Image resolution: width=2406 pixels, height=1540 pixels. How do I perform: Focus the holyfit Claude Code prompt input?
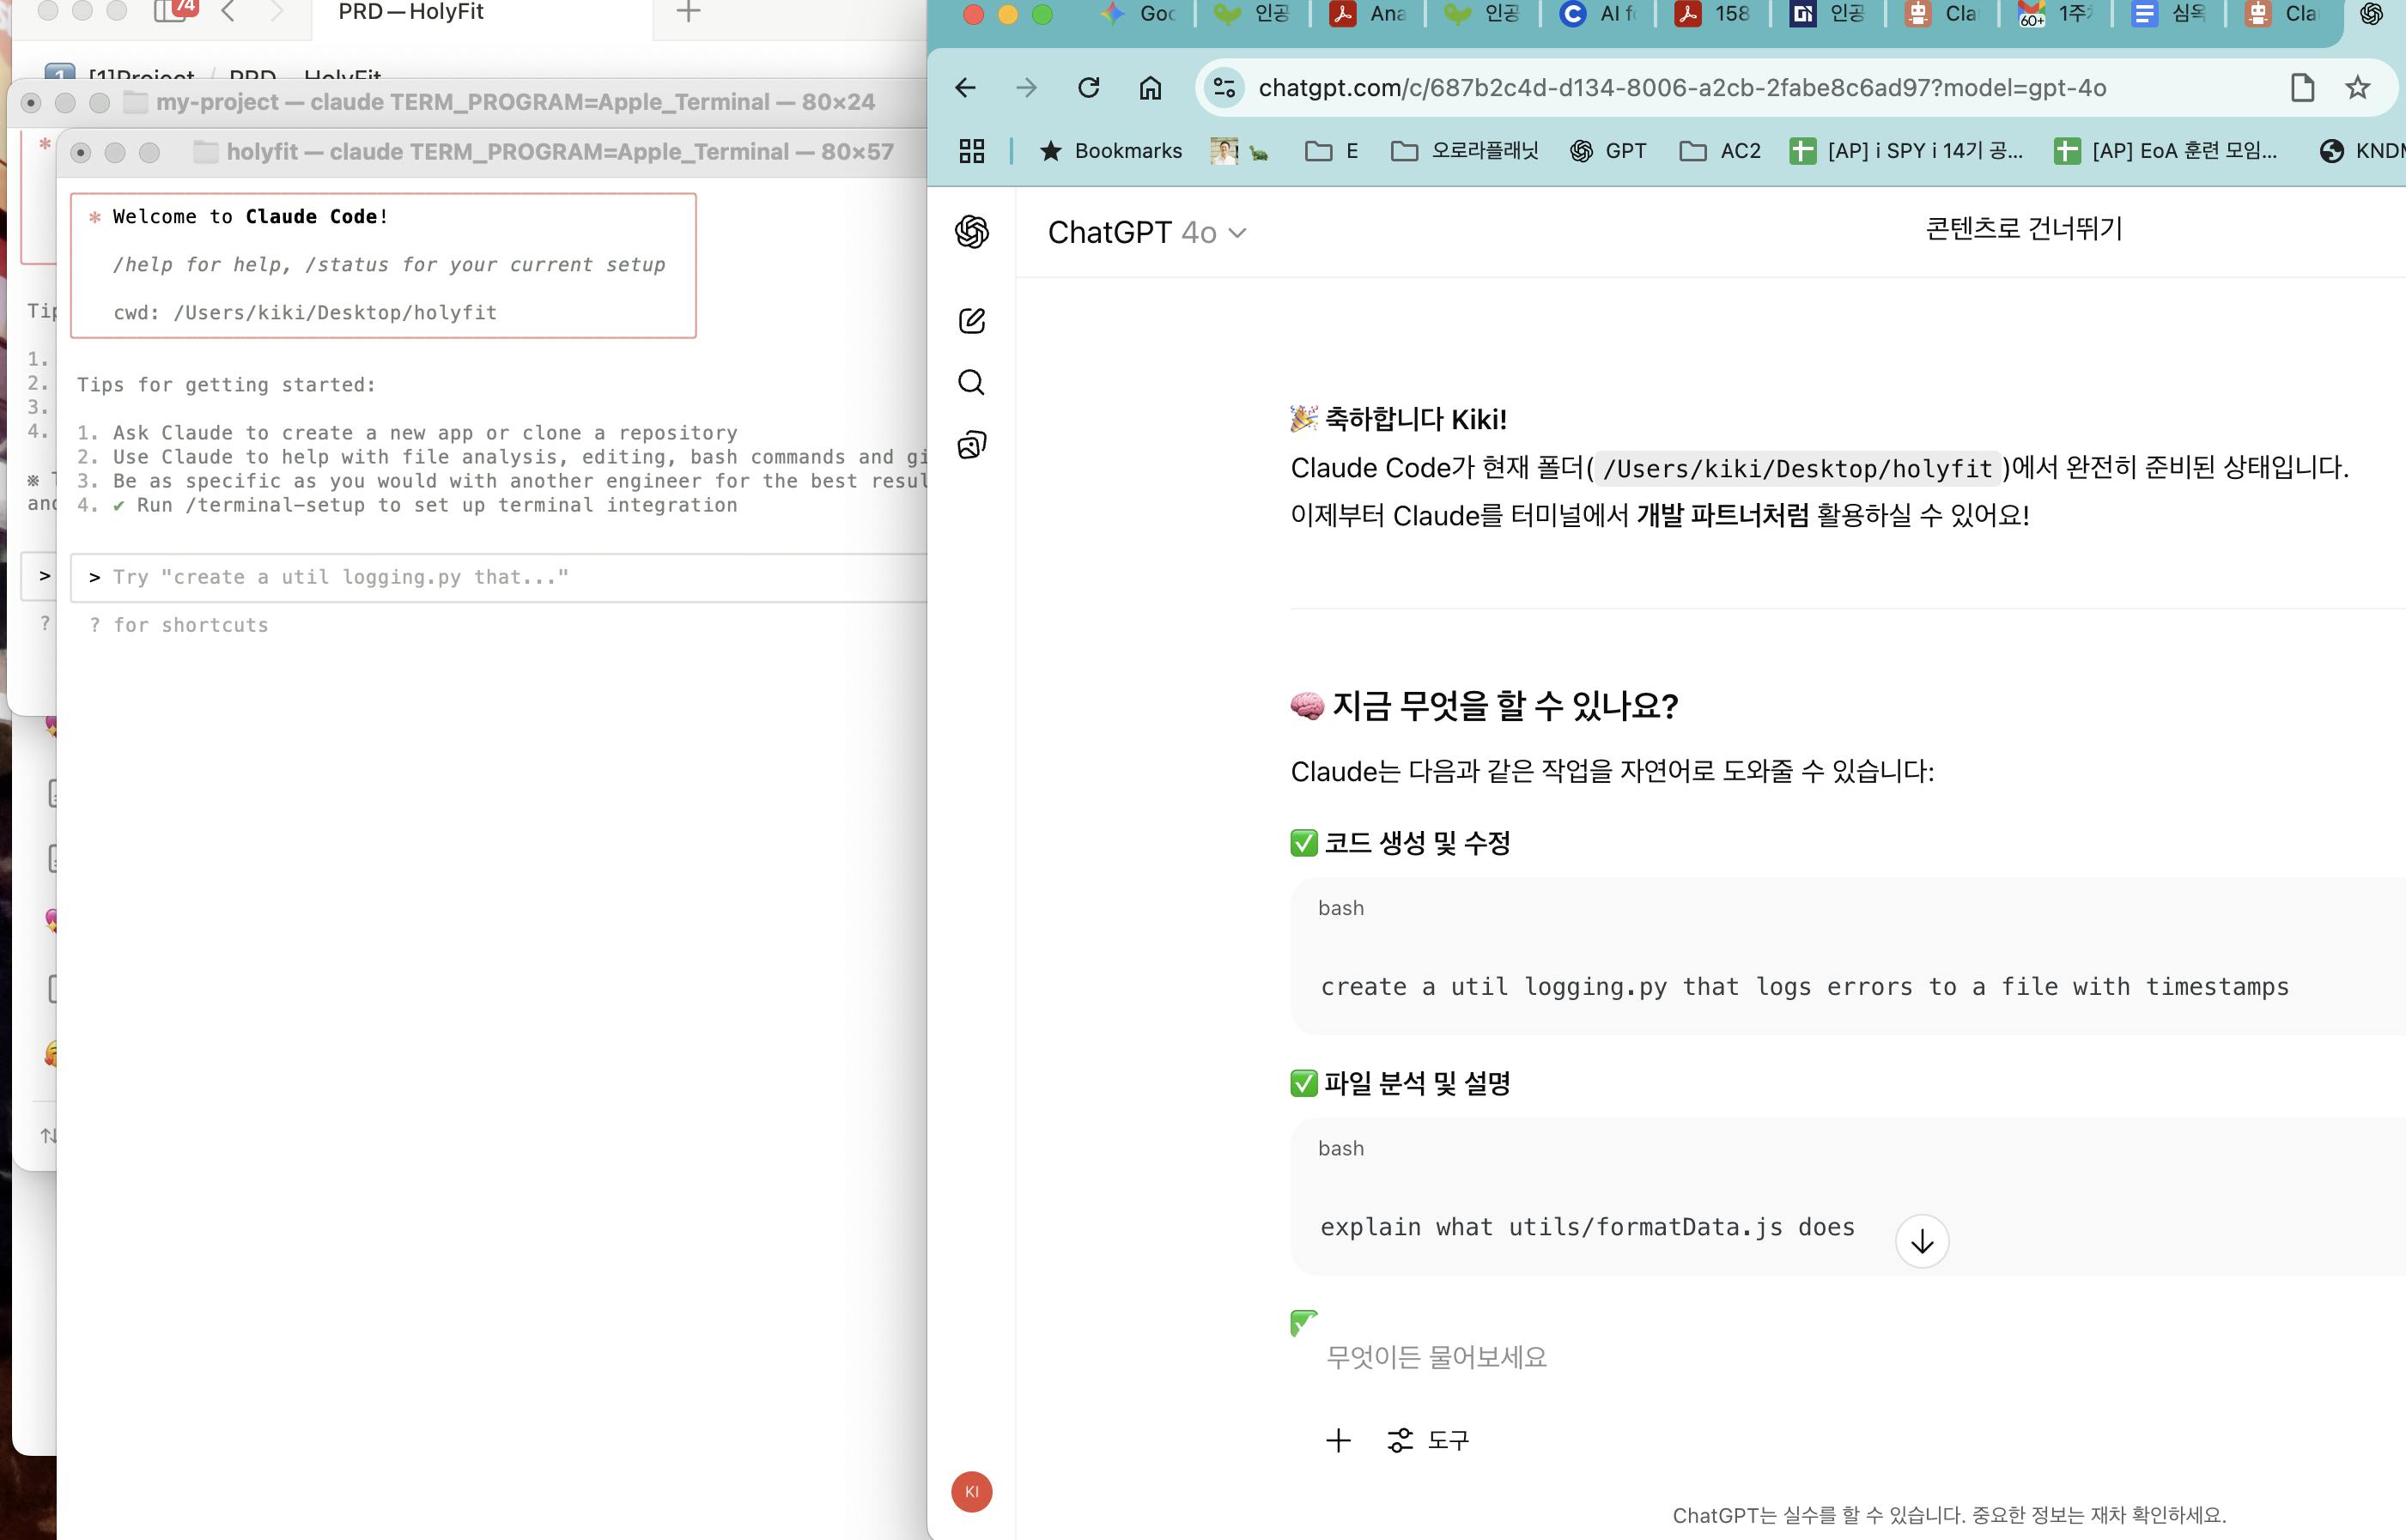click(x=500, y=577)
